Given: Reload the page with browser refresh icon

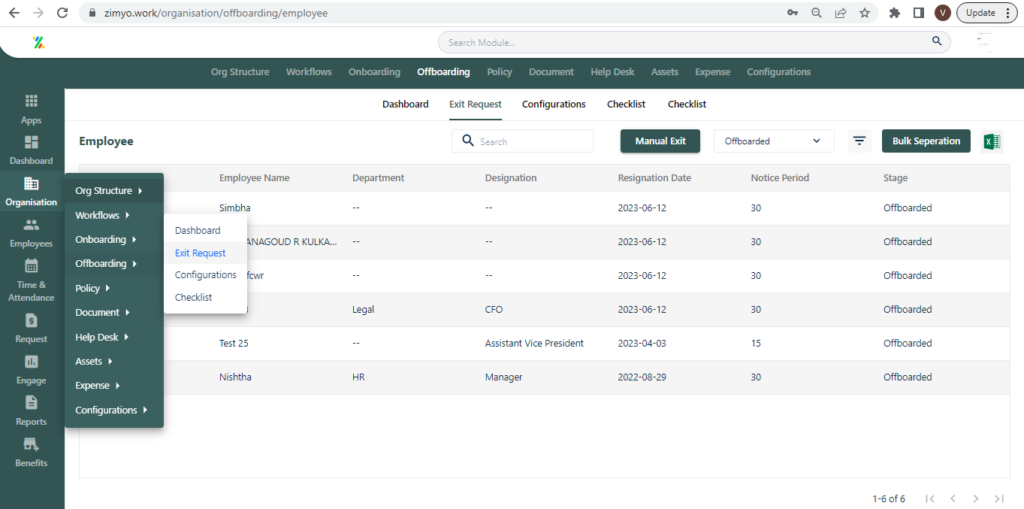Looking at the screenshot, I should pos(63,12).
